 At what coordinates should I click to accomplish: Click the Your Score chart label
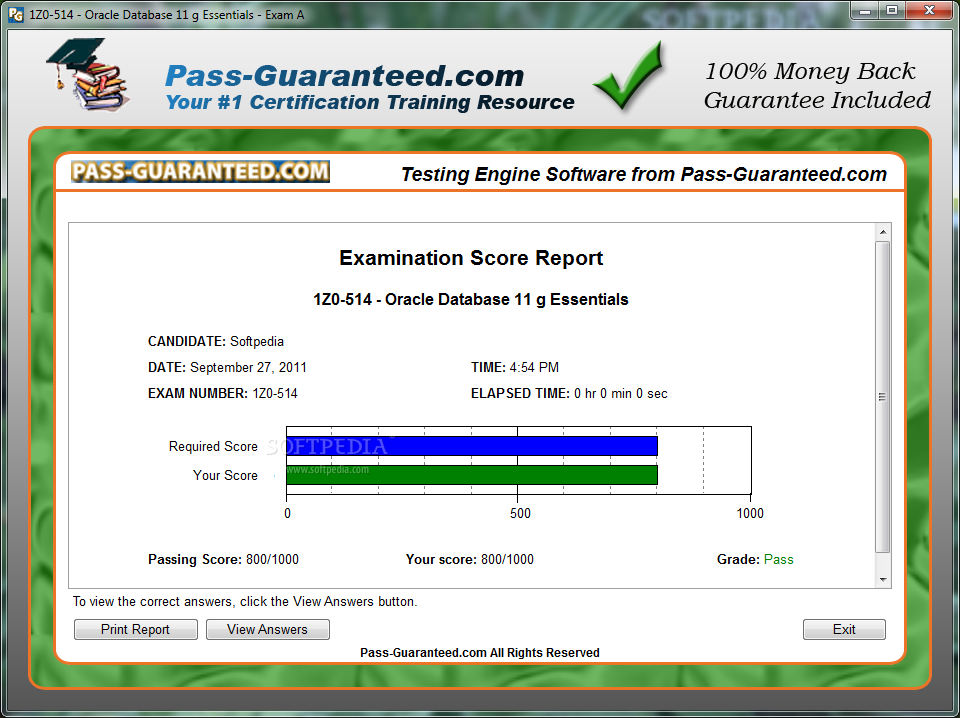coord(225,475)
